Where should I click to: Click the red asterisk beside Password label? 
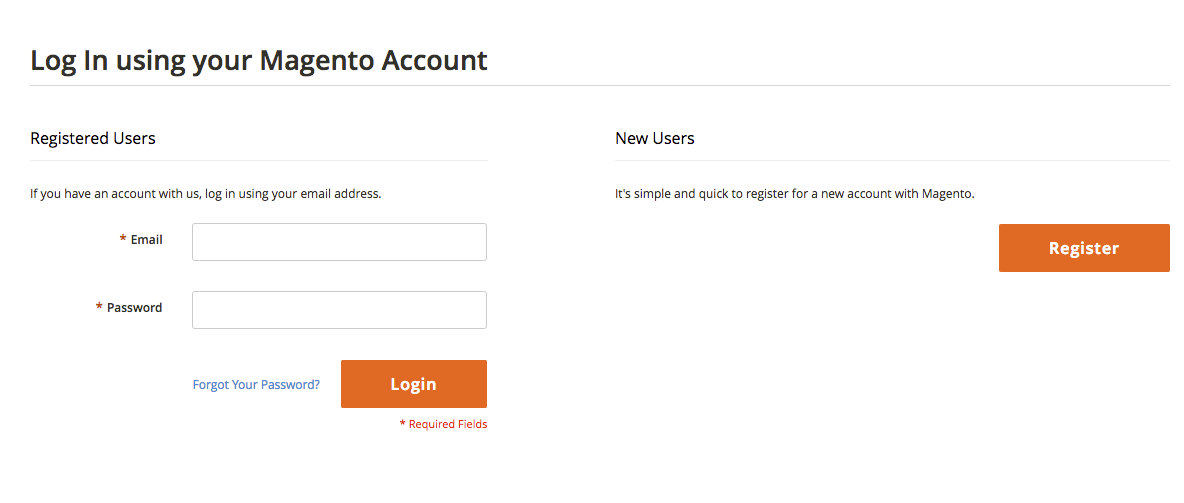click(x=99, y=308)
